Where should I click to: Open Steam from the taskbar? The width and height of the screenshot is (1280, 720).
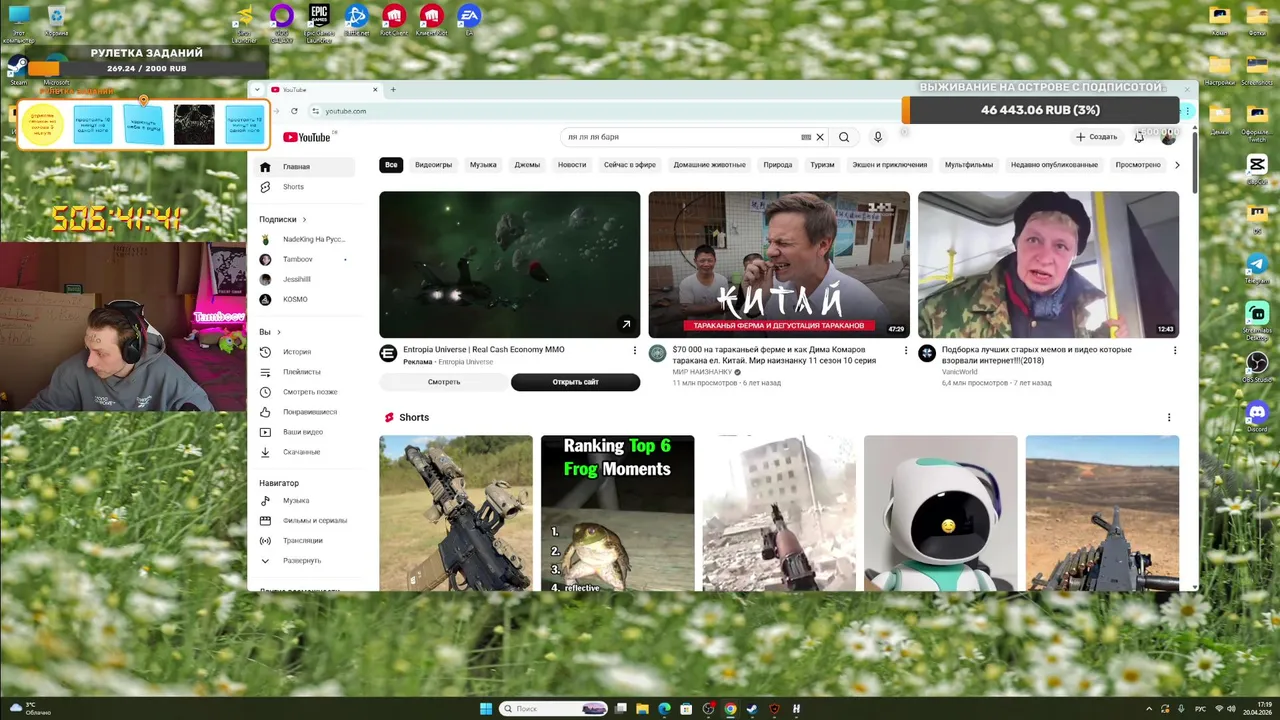point(752,709)
